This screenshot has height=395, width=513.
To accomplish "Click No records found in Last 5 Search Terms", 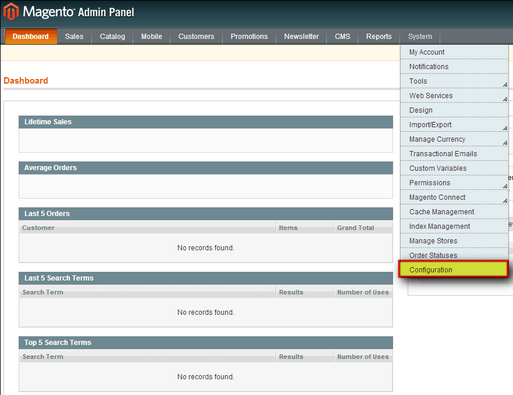I will pyautogui.click(x=205, y=312).
